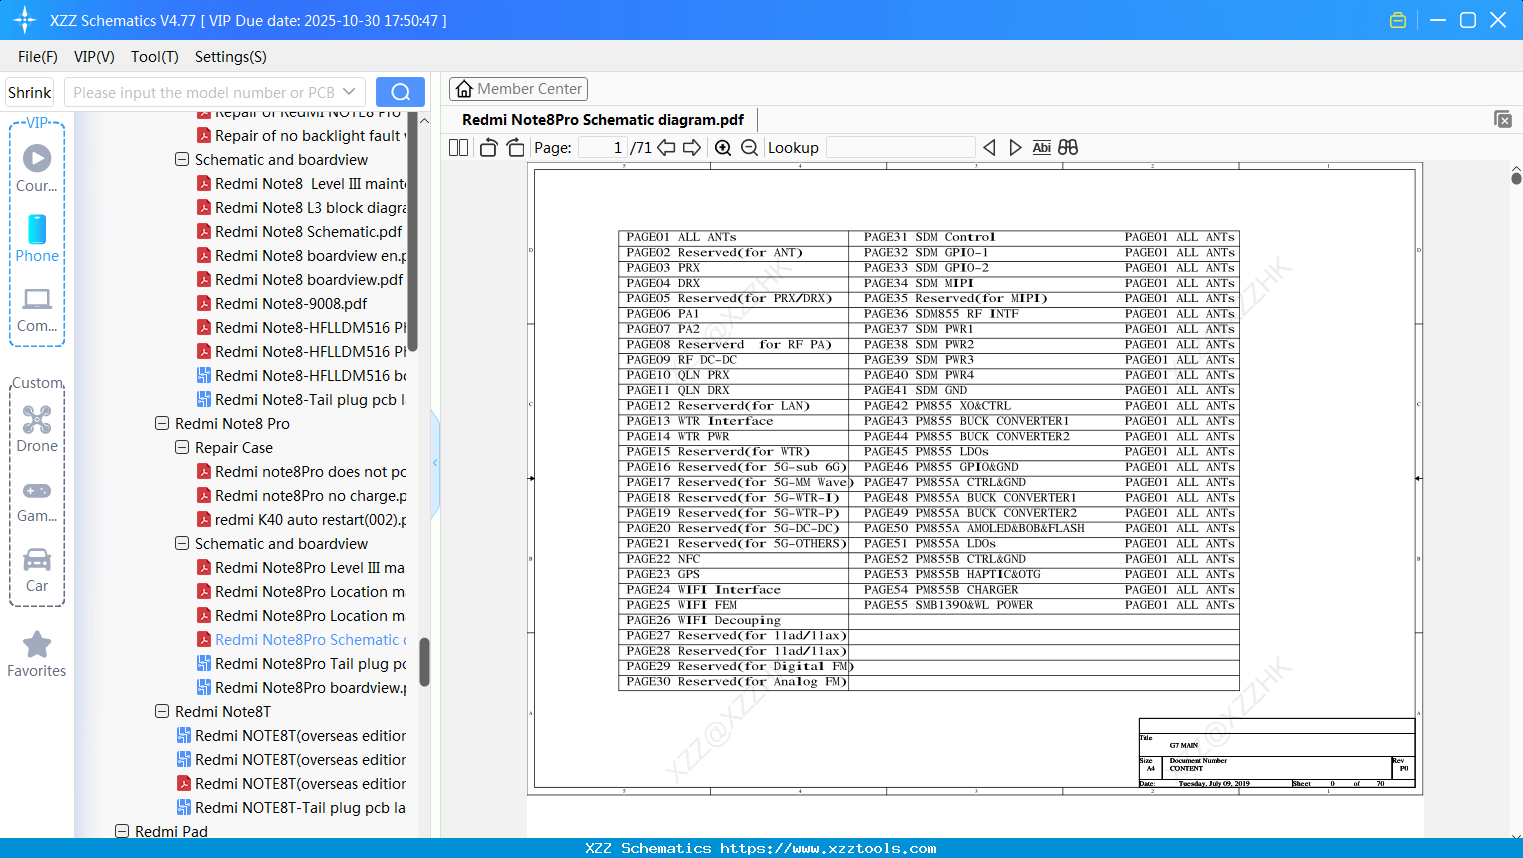Click the Member Center button

tap(518, 89)
